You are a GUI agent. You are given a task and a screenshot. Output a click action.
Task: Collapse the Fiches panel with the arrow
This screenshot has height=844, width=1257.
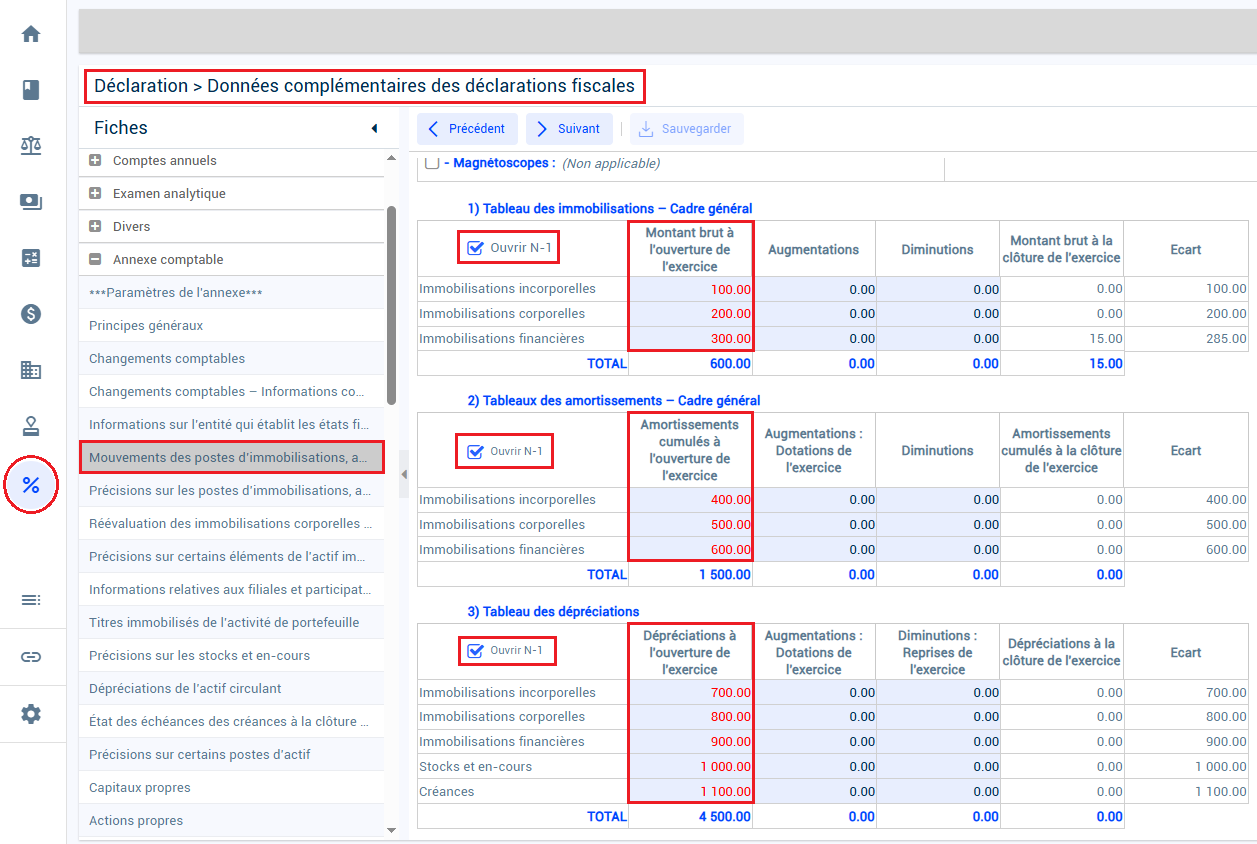click(x=374, y=128)
